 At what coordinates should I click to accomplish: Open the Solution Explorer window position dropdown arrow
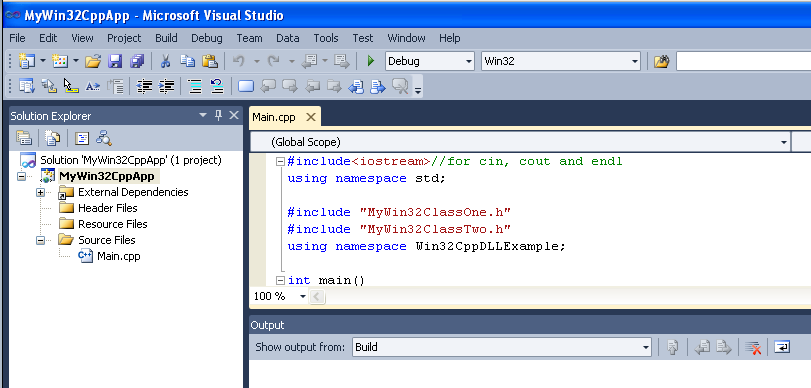pyautogui.click(x=203, y=115)
